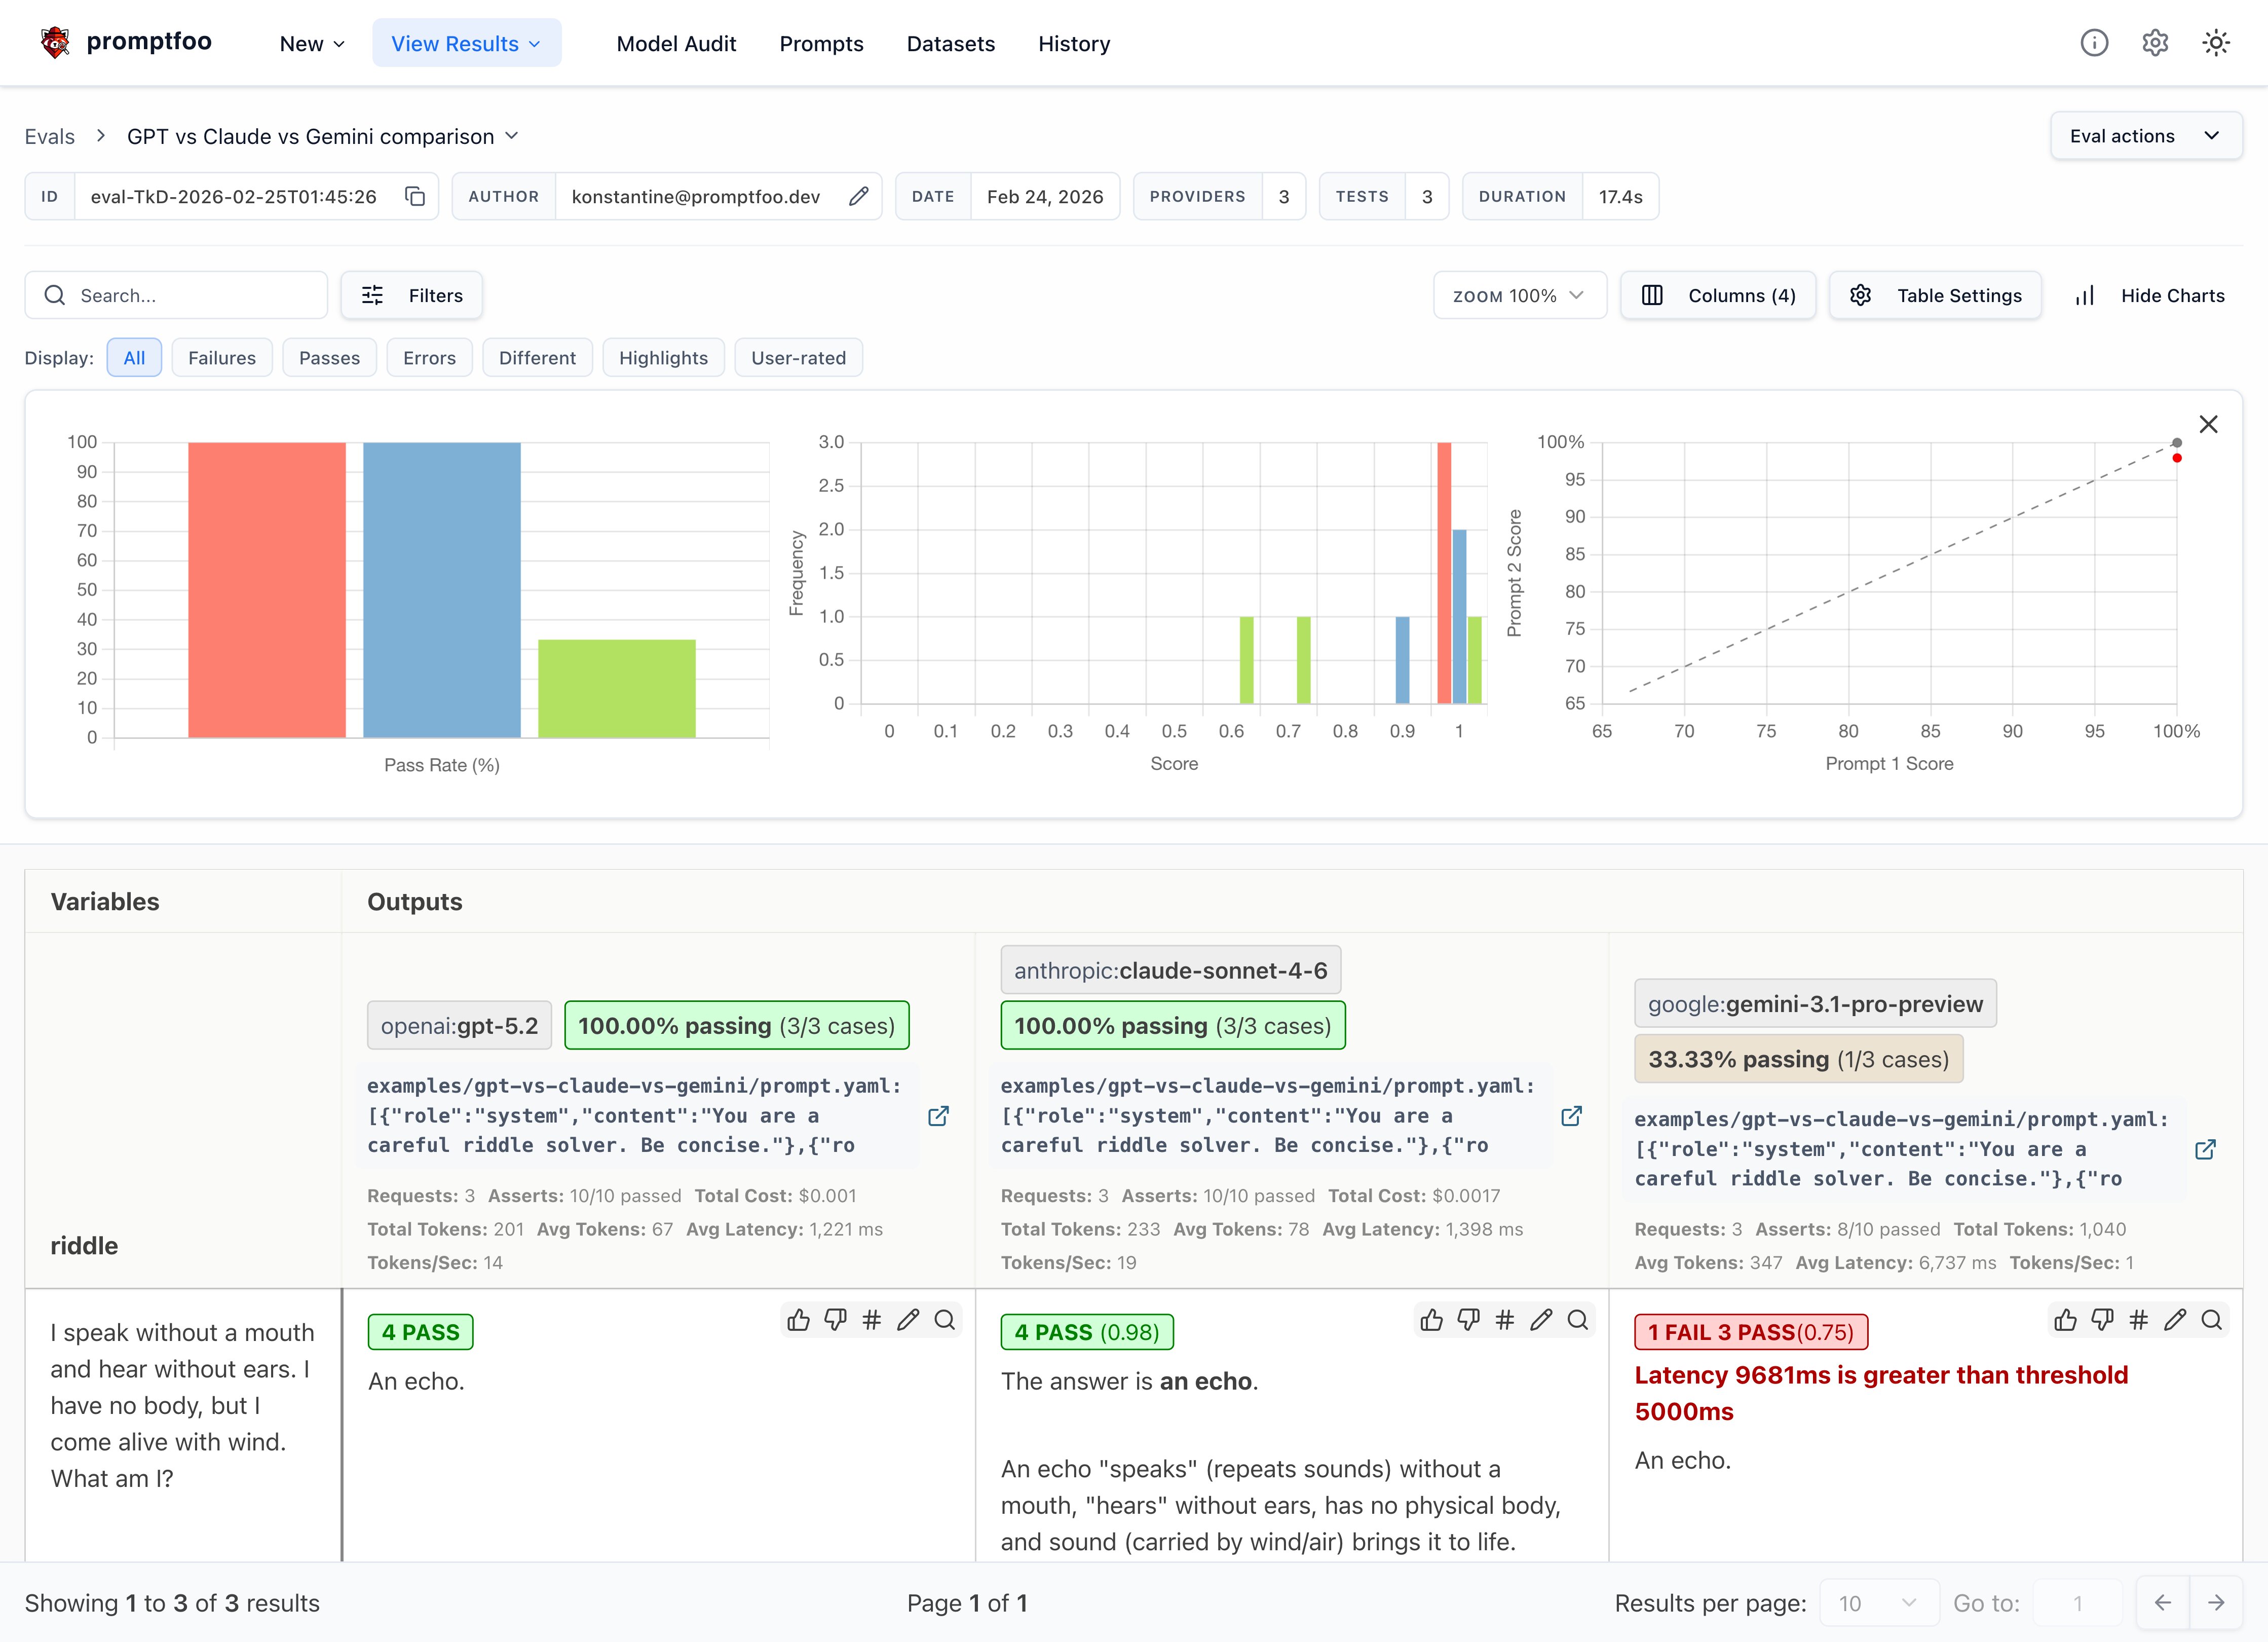Open the Model Audit menu

(x=676, y=44)
